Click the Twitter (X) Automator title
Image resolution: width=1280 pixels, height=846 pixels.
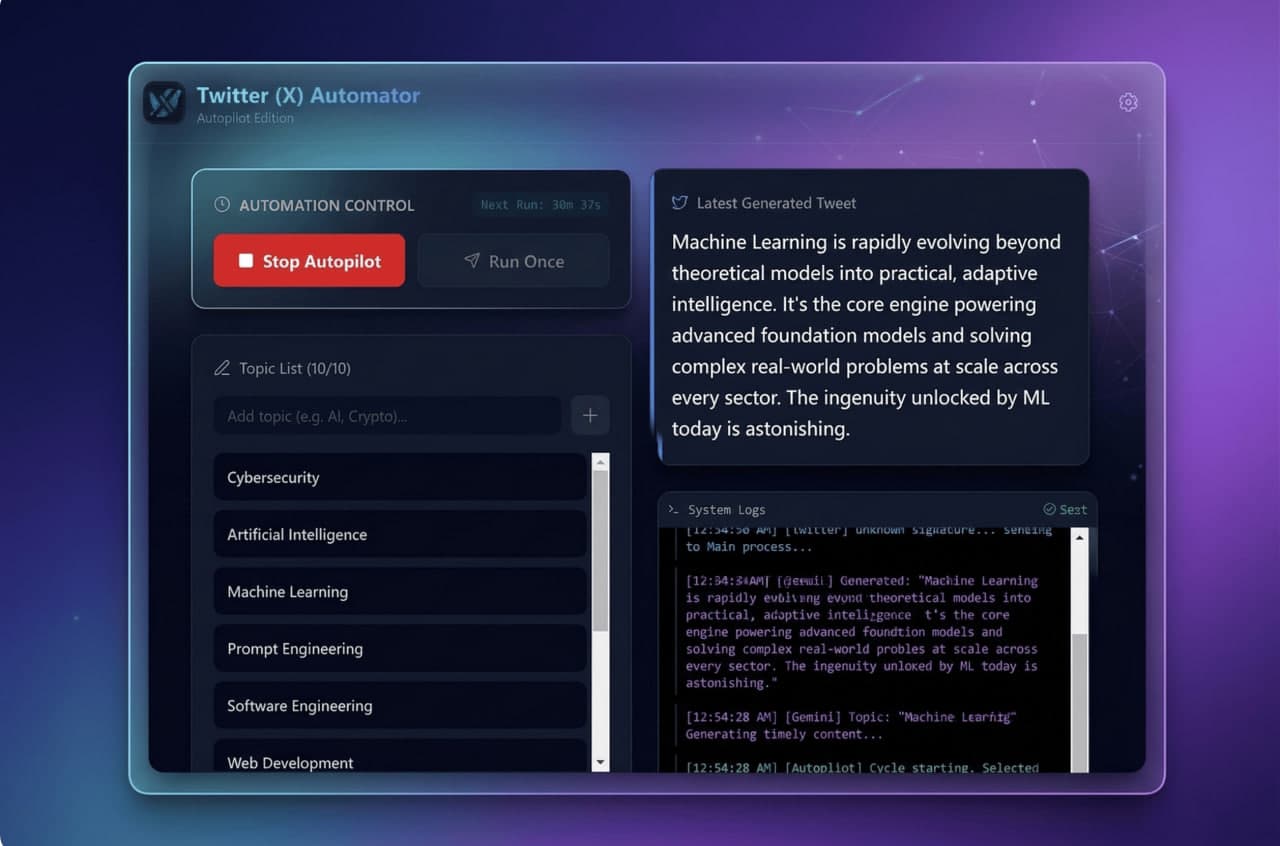[308, 95]
